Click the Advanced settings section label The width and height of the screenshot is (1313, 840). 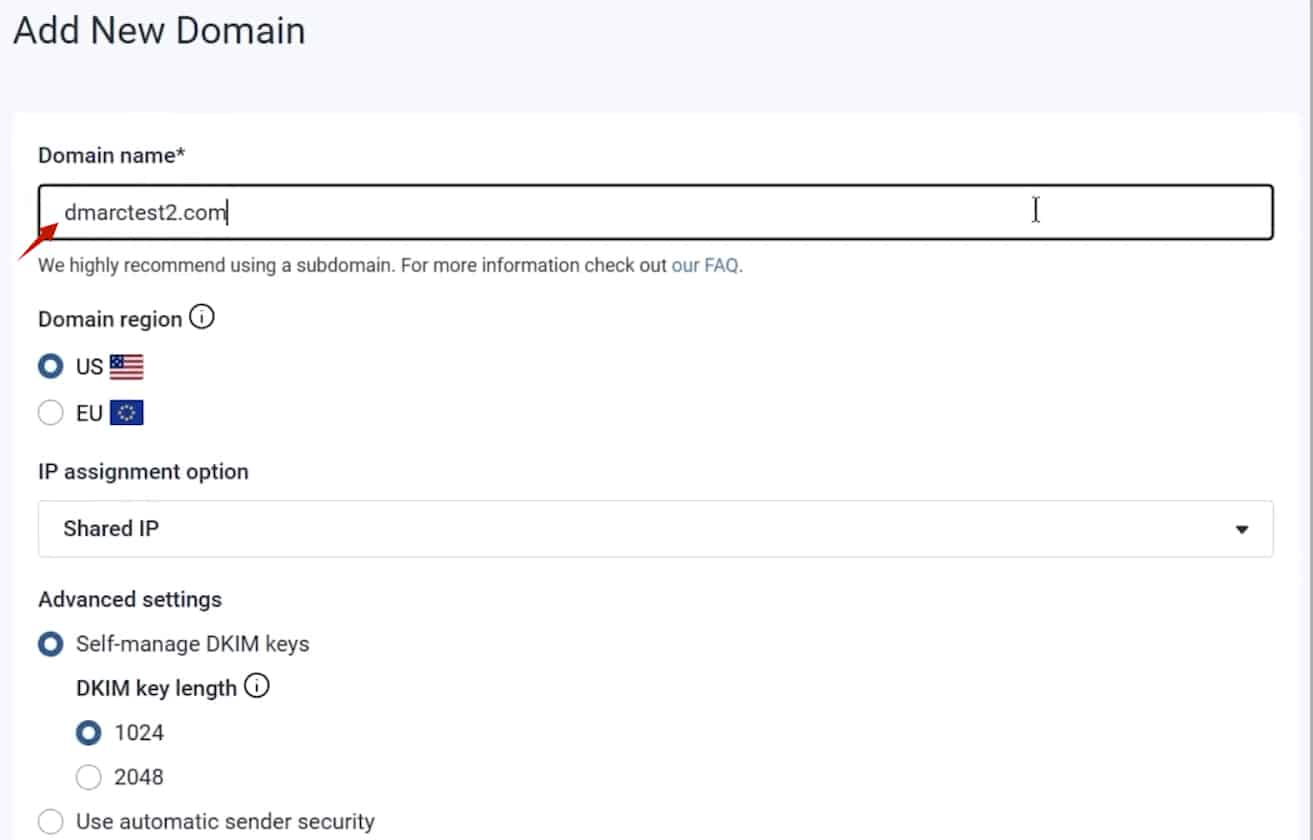coord(130,599)
